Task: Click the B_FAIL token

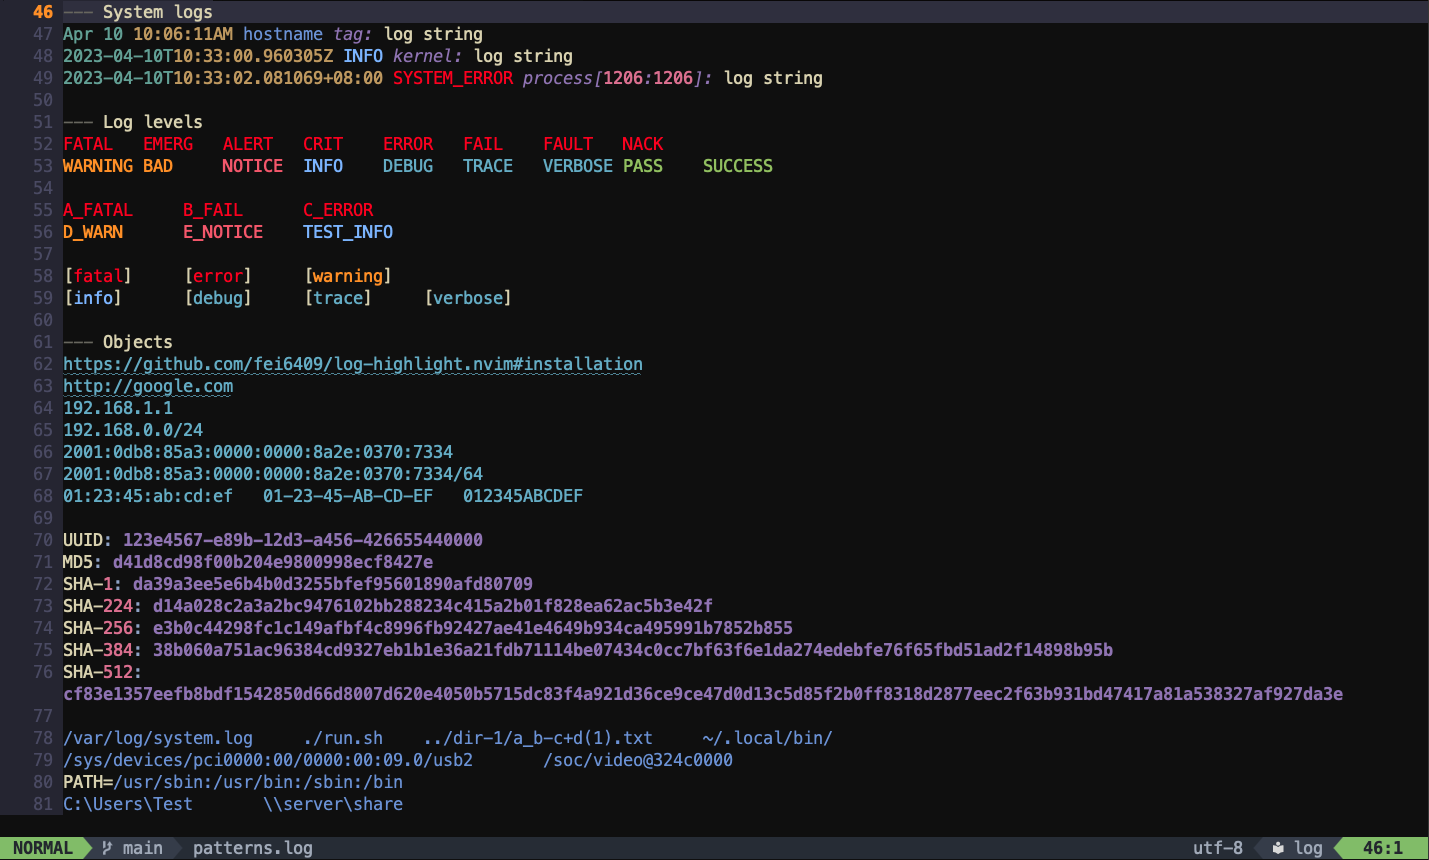Action: (x=213, y=210)
